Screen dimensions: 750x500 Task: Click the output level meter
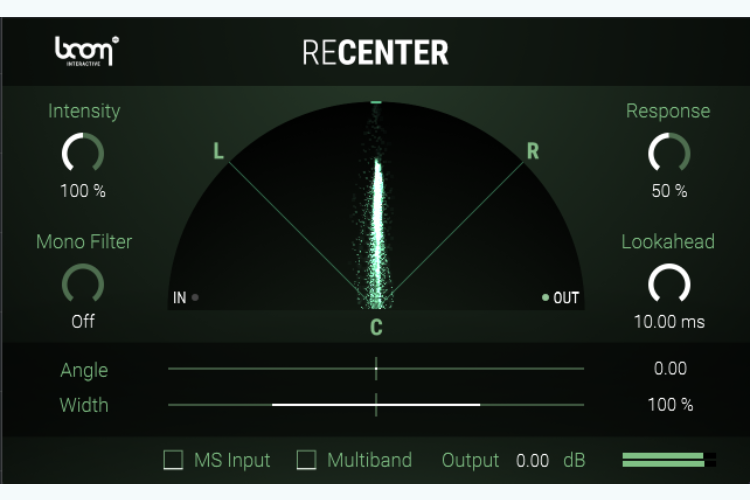669,460
